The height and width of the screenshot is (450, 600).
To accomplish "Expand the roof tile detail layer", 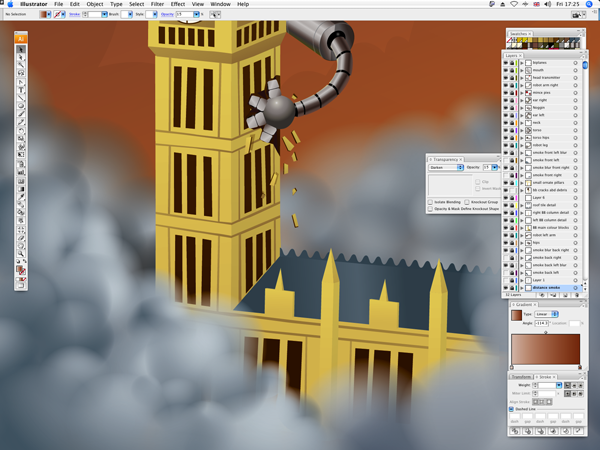I will pyautogui.click(x=522, y=205).
